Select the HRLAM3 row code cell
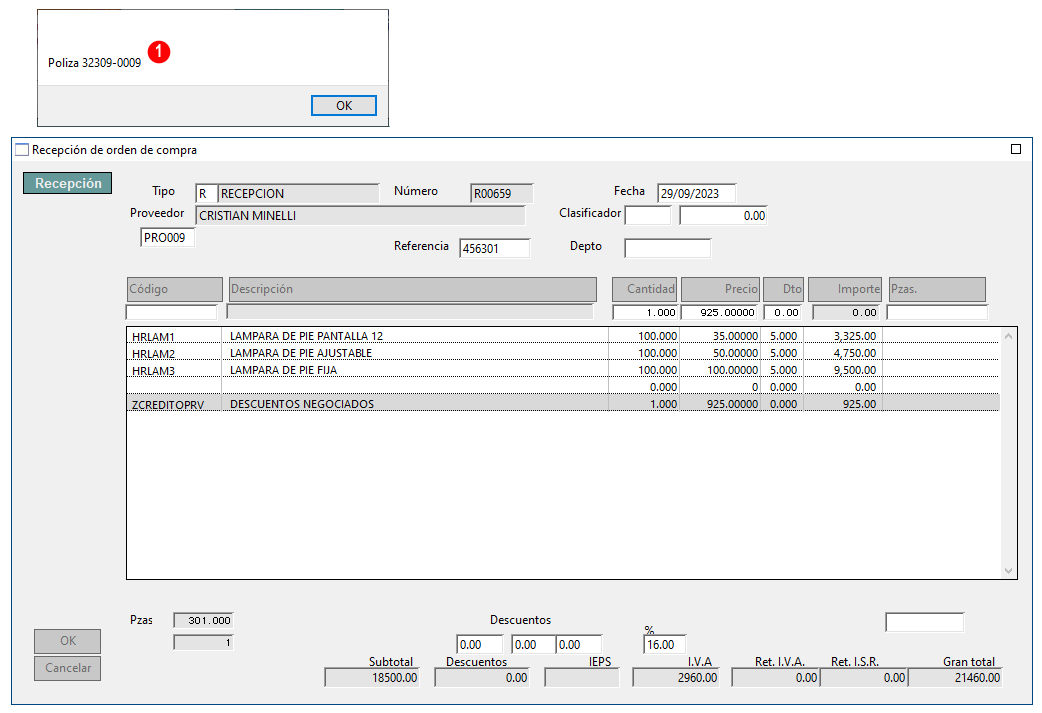Viewport: 1042px width, 713px height. tap(173, 370)
